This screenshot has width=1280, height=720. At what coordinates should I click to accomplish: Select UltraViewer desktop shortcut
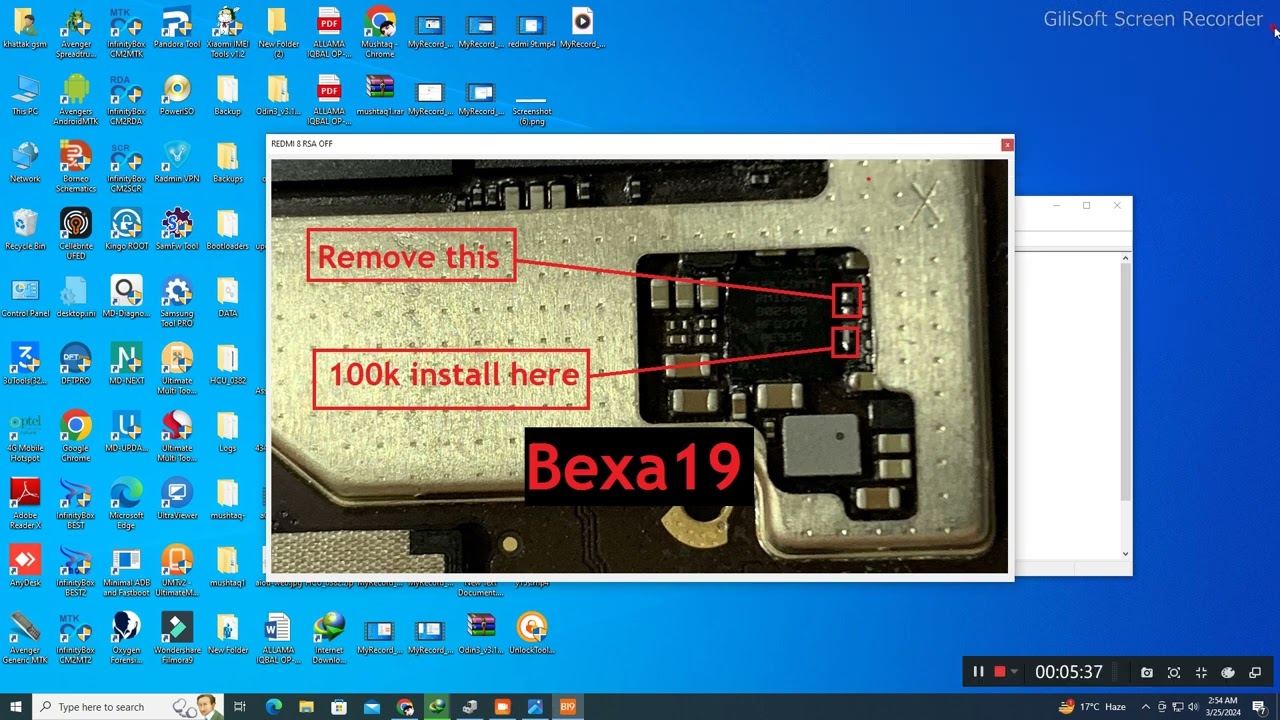pos(177,499)
